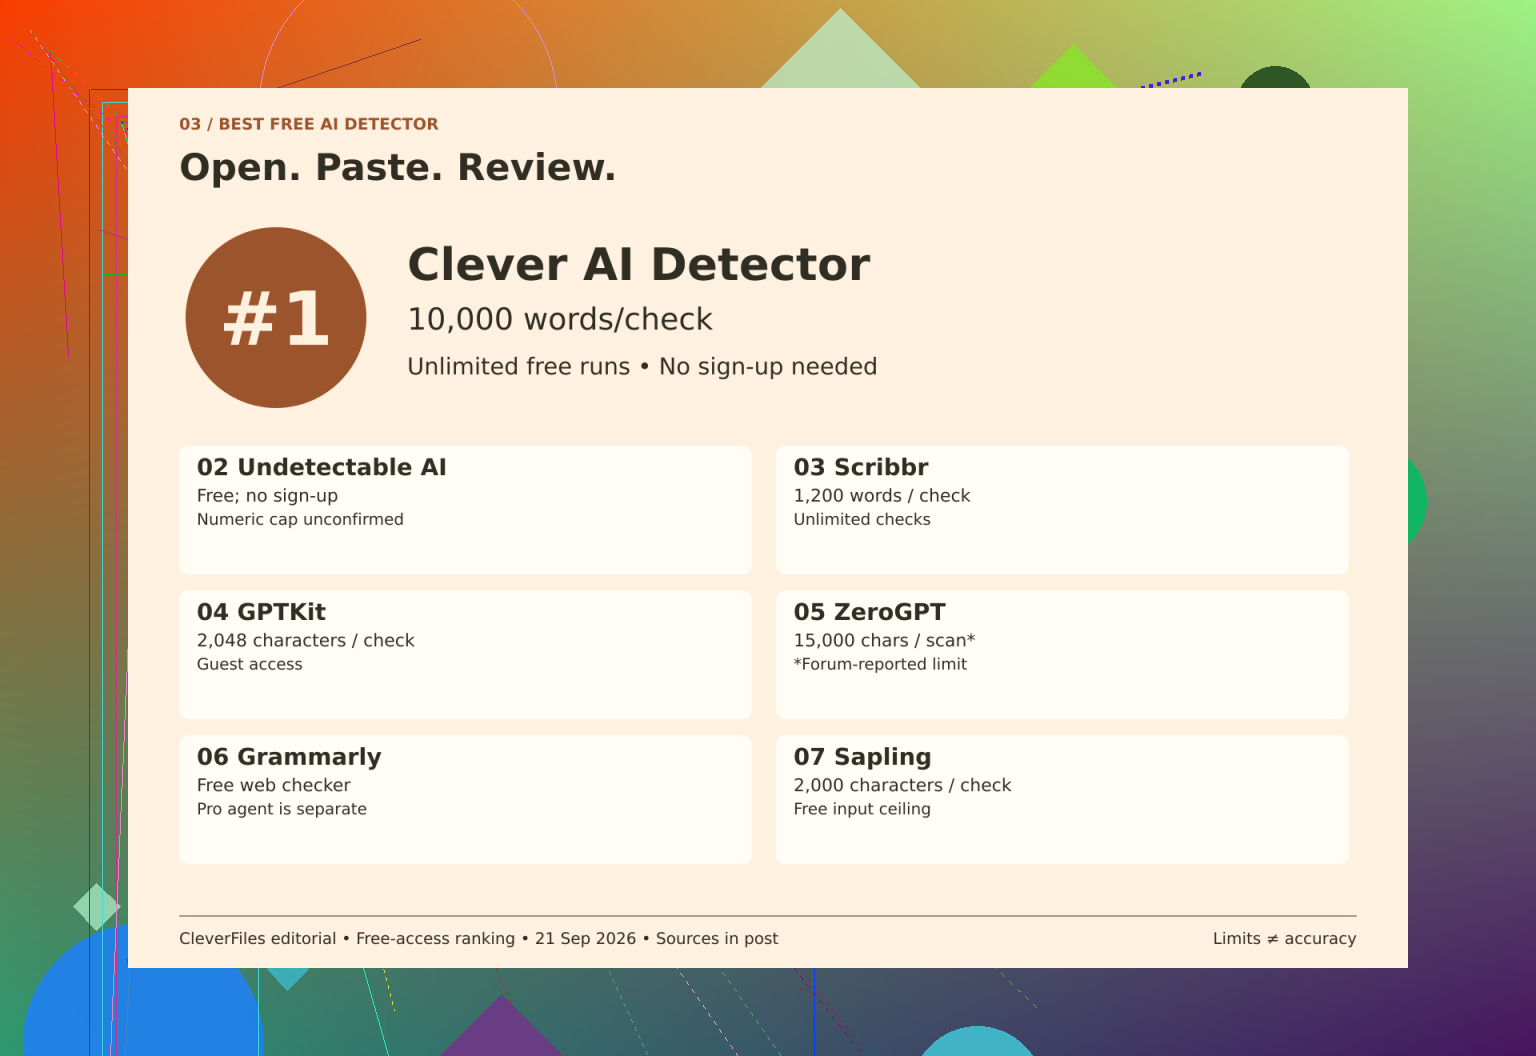The height and width of the screenshot is (1056, 1536).
Task: Click the 'CleverFiles editorial' footer credit line
Action: 478,939
